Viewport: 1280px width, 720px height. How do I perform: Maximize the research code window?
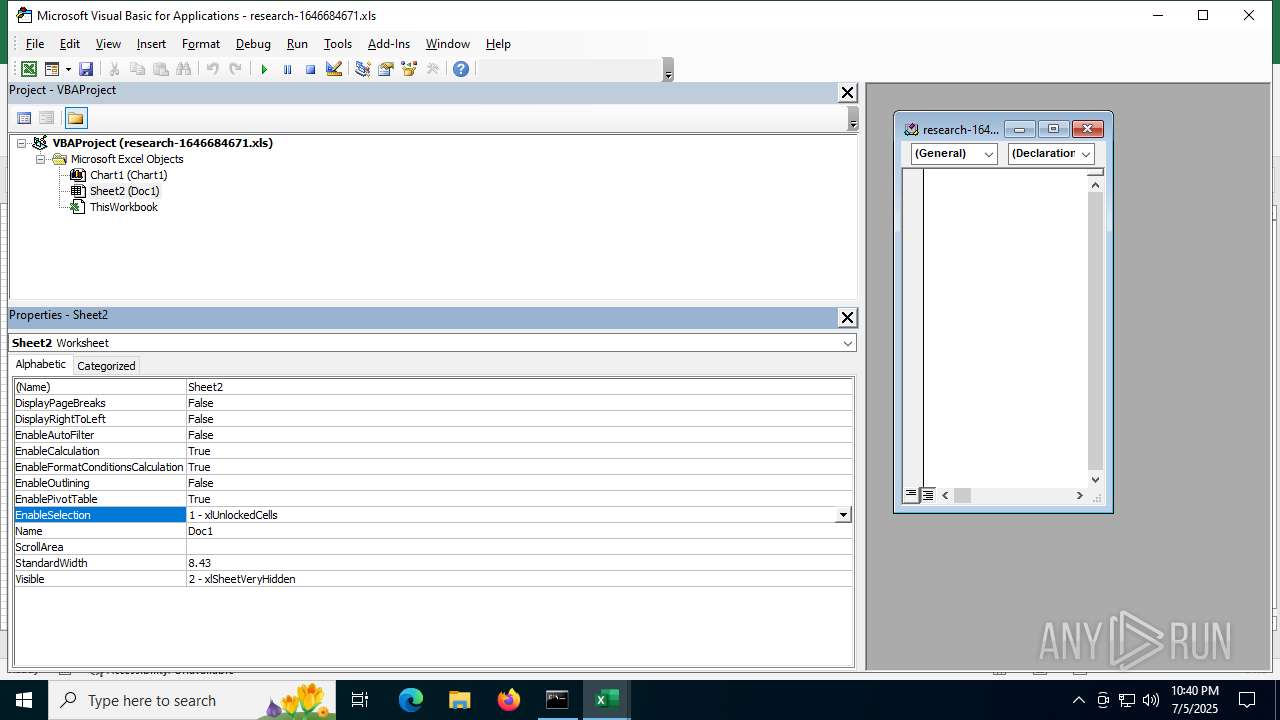coord(1053,129)
